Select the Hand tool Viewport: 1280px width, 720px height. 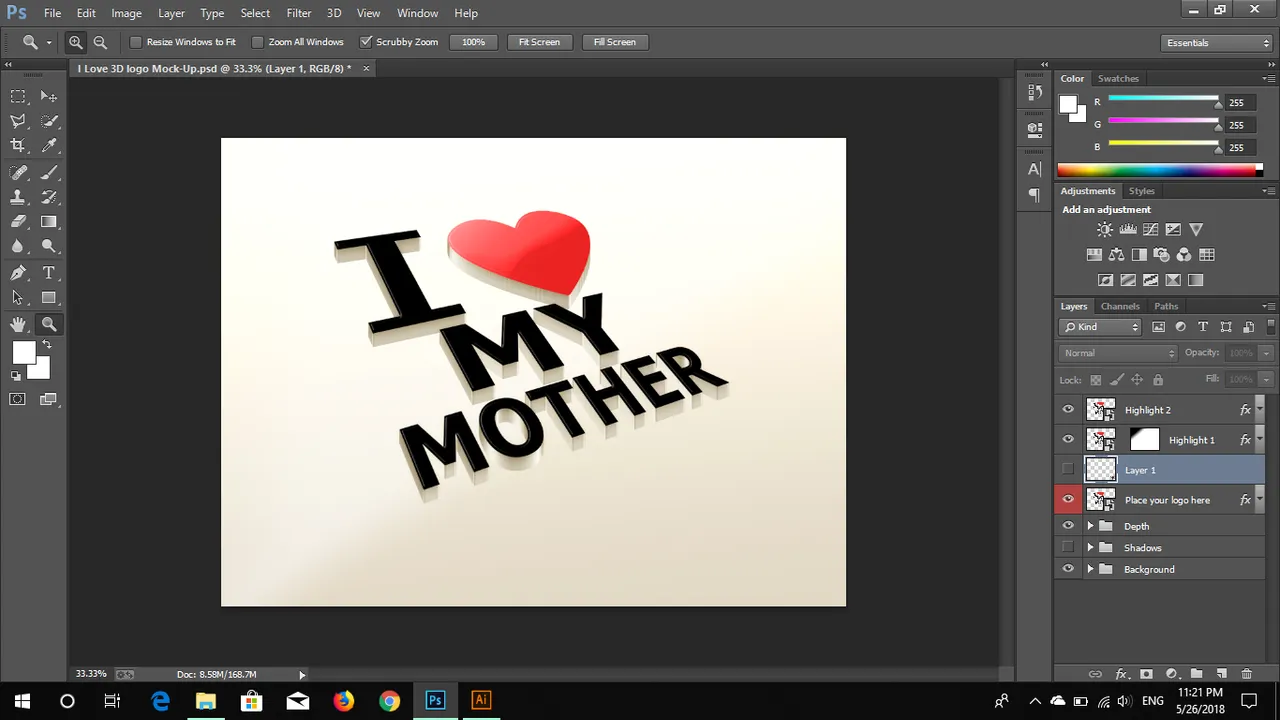pyautogui.click(x=18, y=324)
